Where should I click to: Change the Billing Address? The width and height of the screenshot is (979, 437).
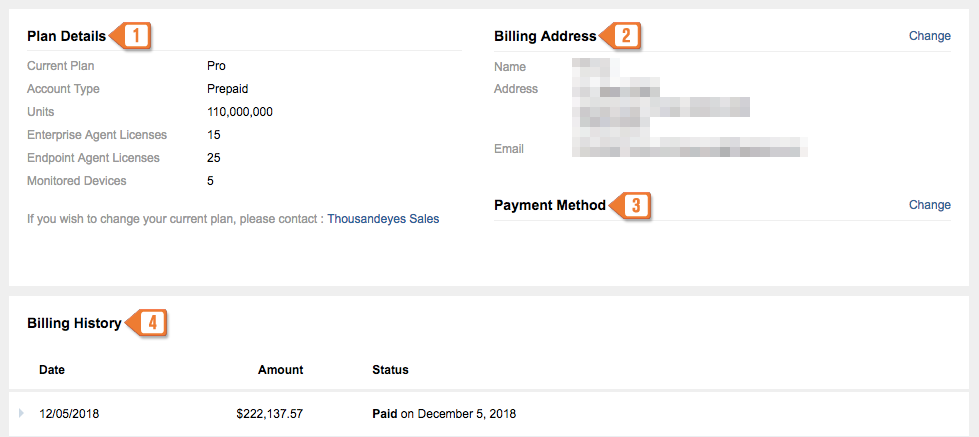click(x=930, y=36)
